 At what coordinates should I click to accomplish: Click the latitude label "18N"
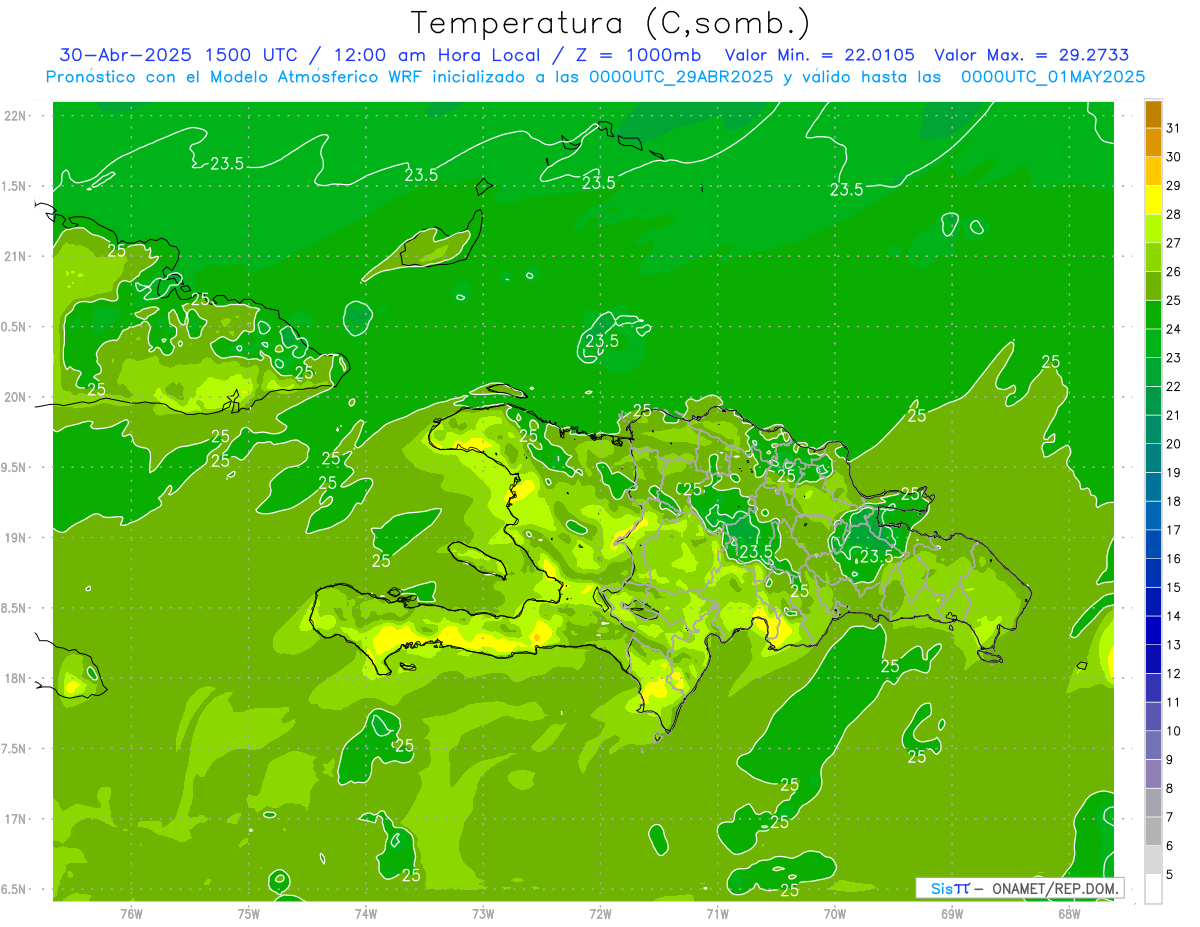[x=15, y=678]
